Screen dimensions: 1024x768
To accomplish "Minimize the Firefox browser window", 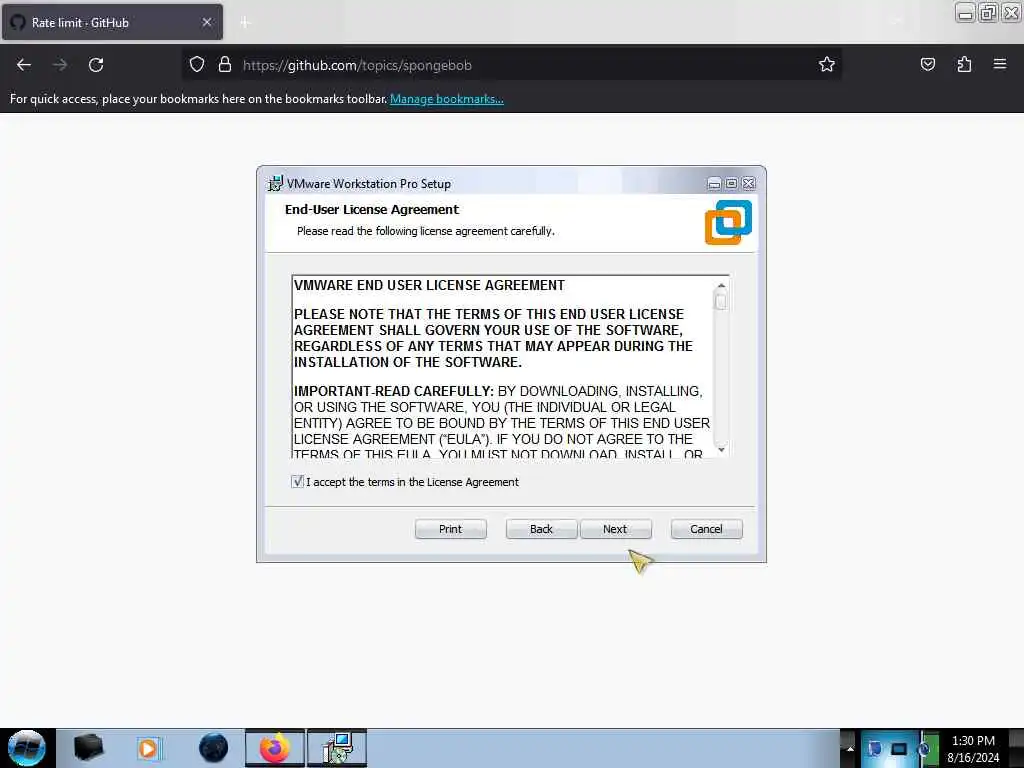I will point(965,13).
